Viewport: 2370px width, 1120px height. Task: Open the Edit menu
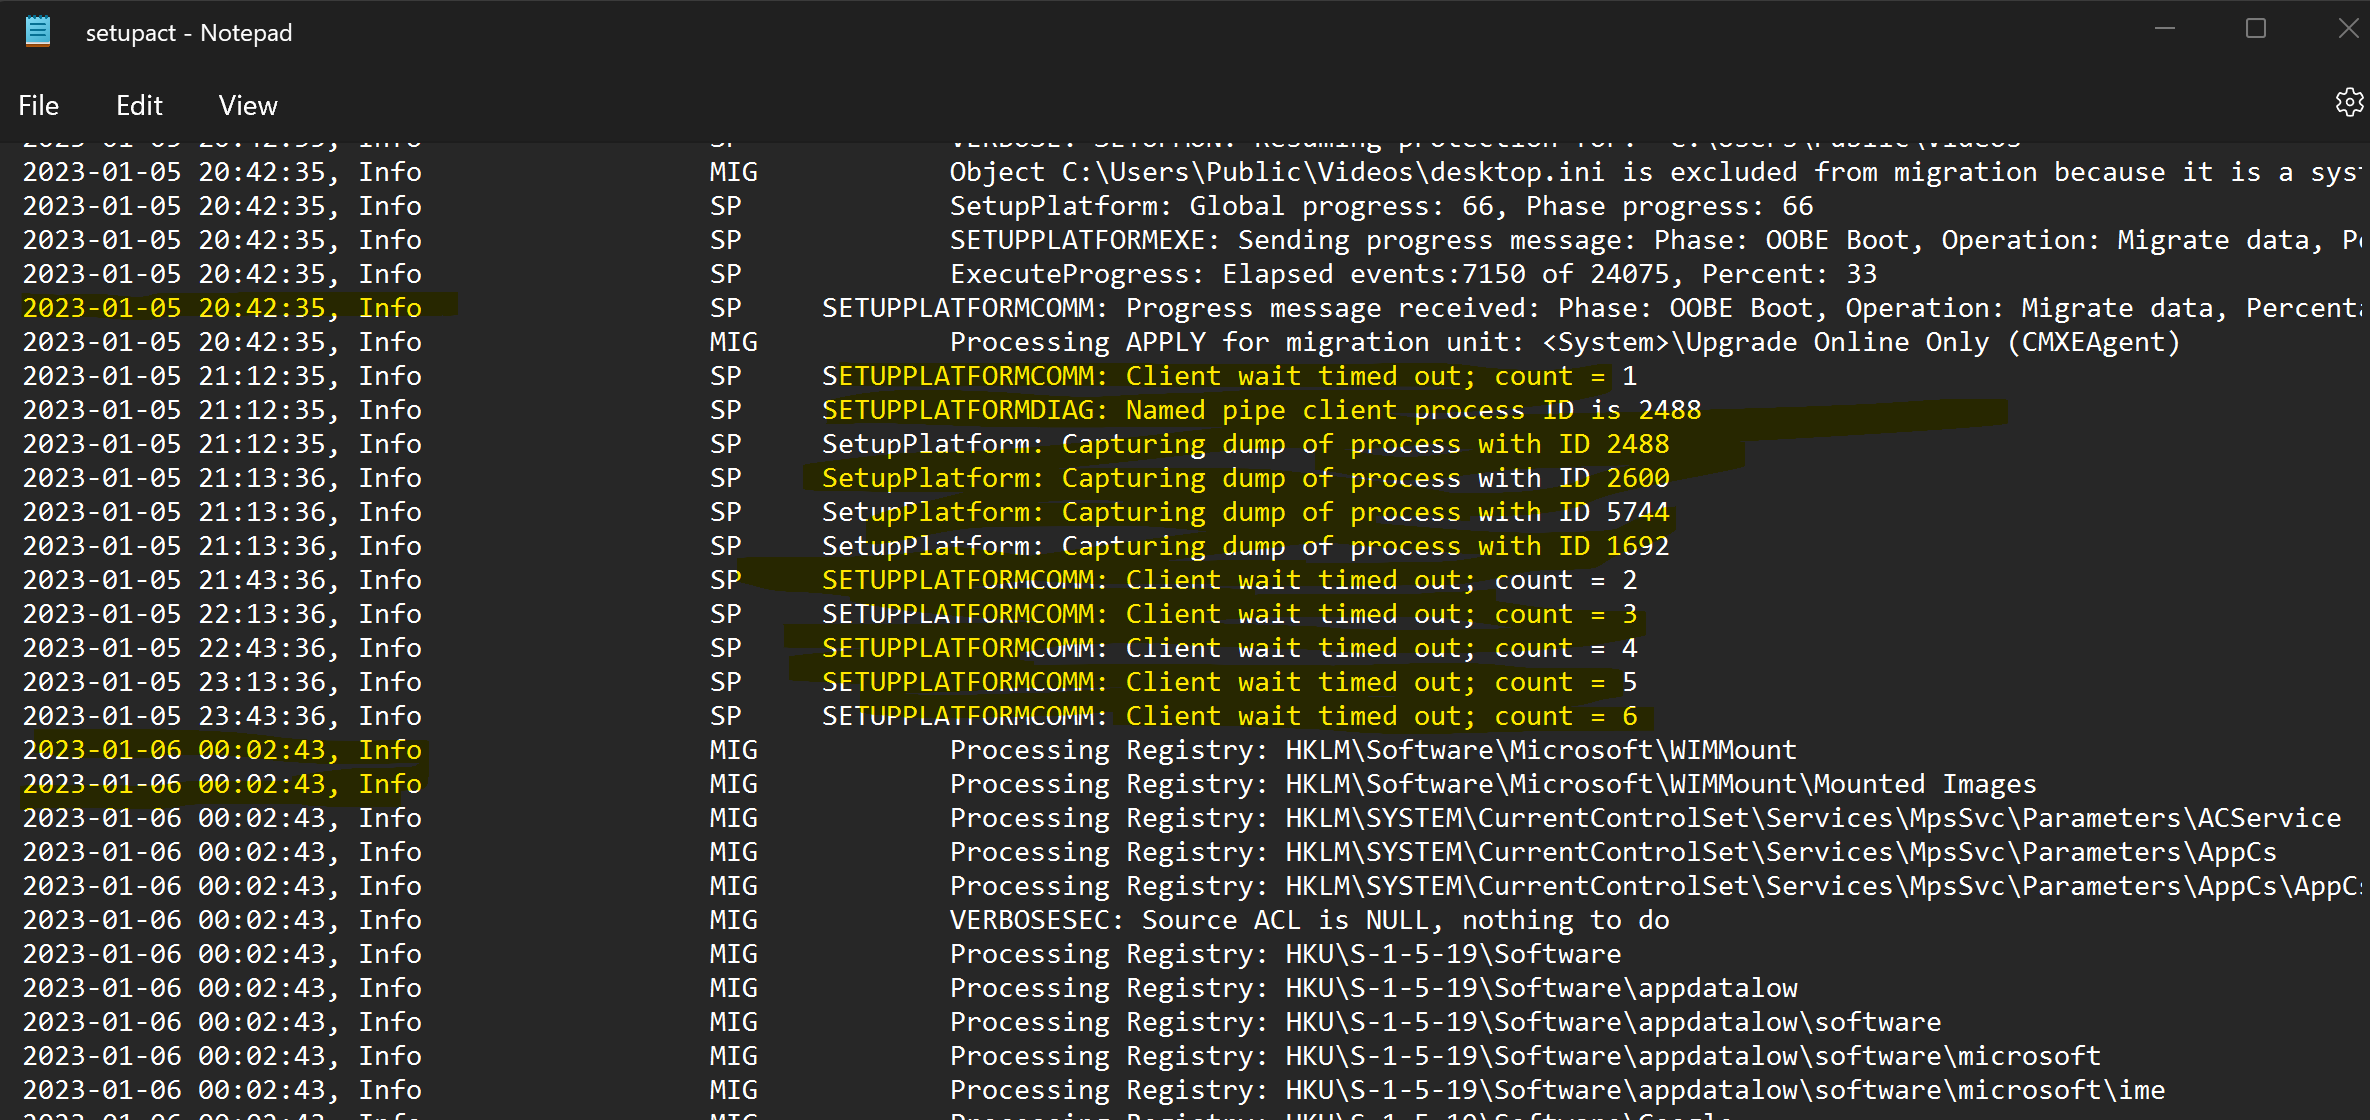(x=139, y=106)
